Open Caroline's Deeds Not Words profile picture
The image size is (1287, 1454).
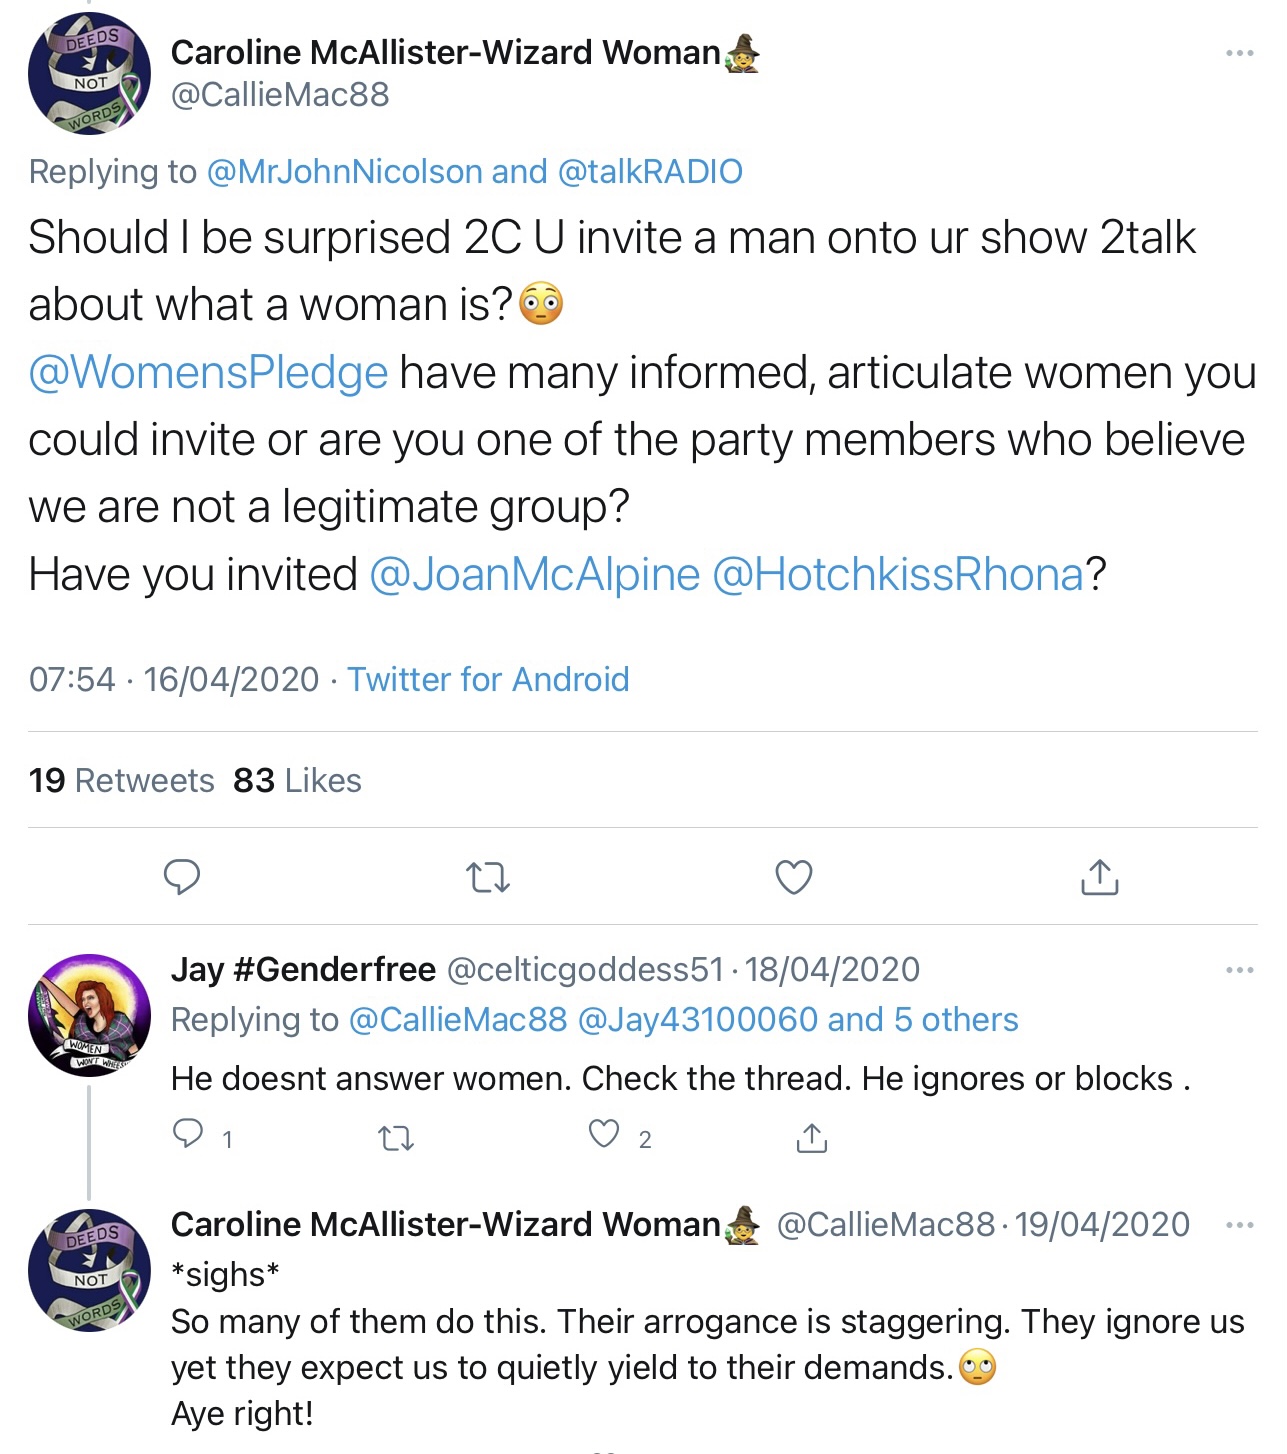click(90, 74)
